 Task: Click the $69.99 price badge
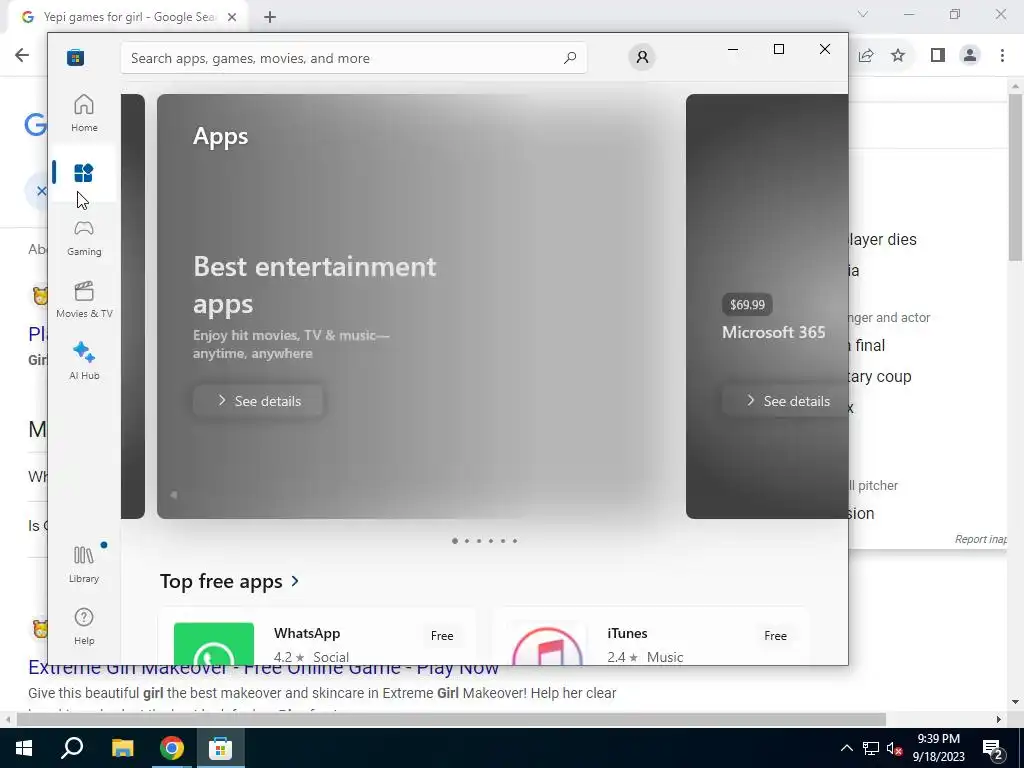(x=747, y=304)
